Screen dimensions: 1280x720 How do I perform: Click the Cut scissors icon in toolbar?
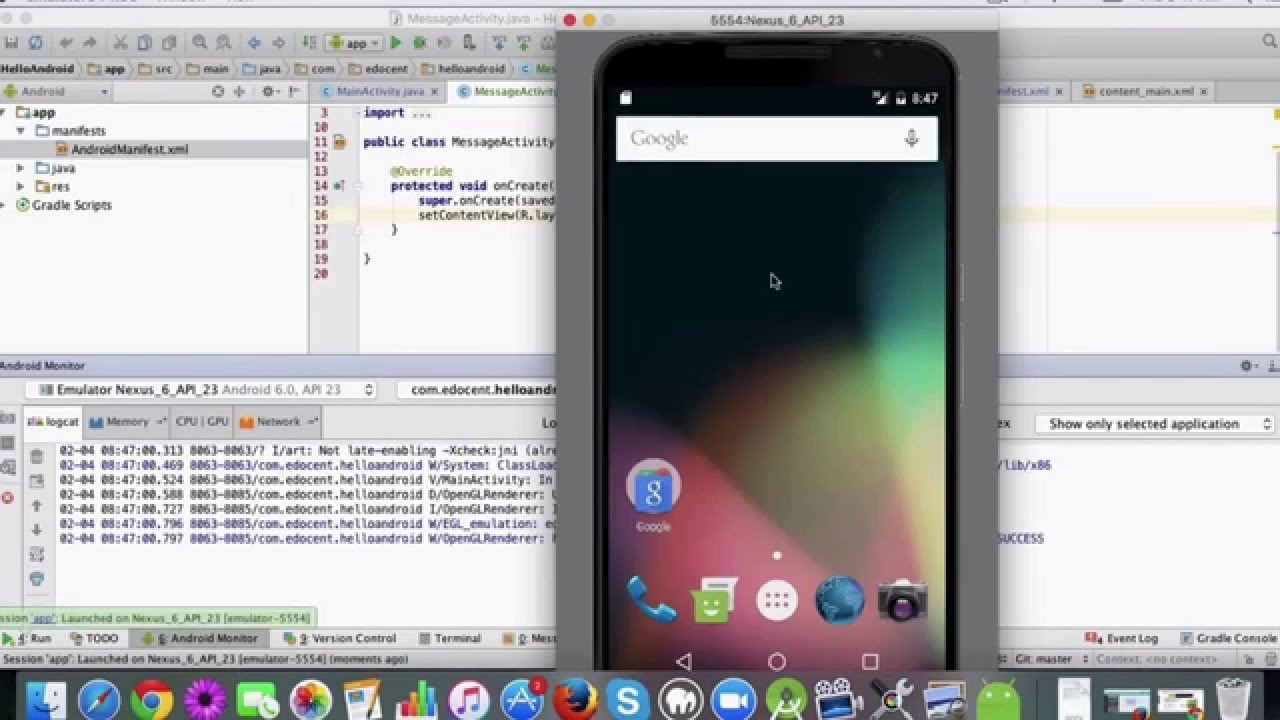tap(120, 43)
